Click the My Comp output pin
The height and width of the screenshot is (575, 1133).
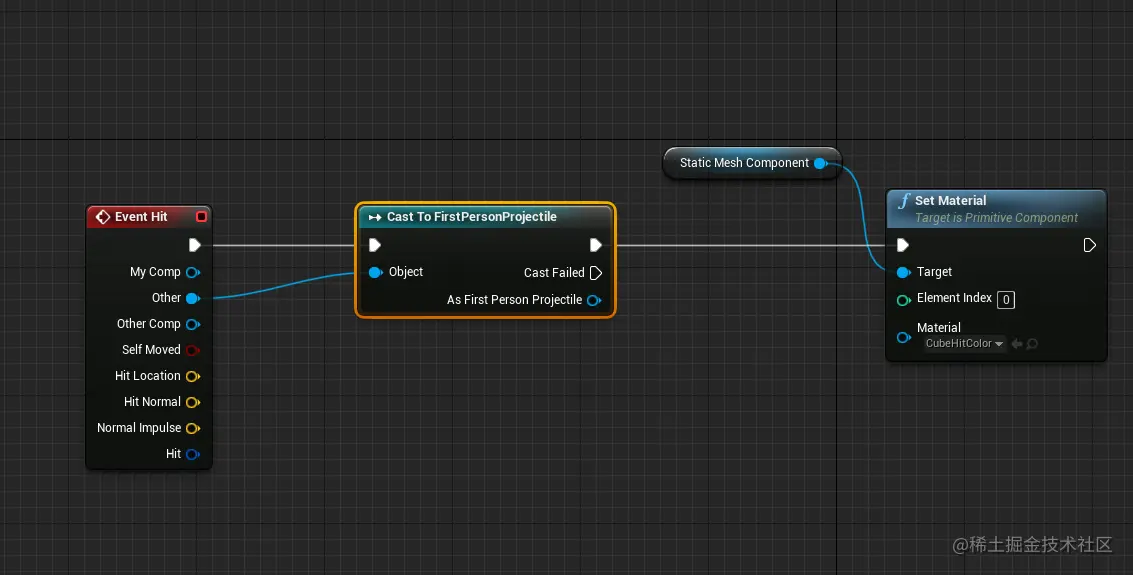193,272
